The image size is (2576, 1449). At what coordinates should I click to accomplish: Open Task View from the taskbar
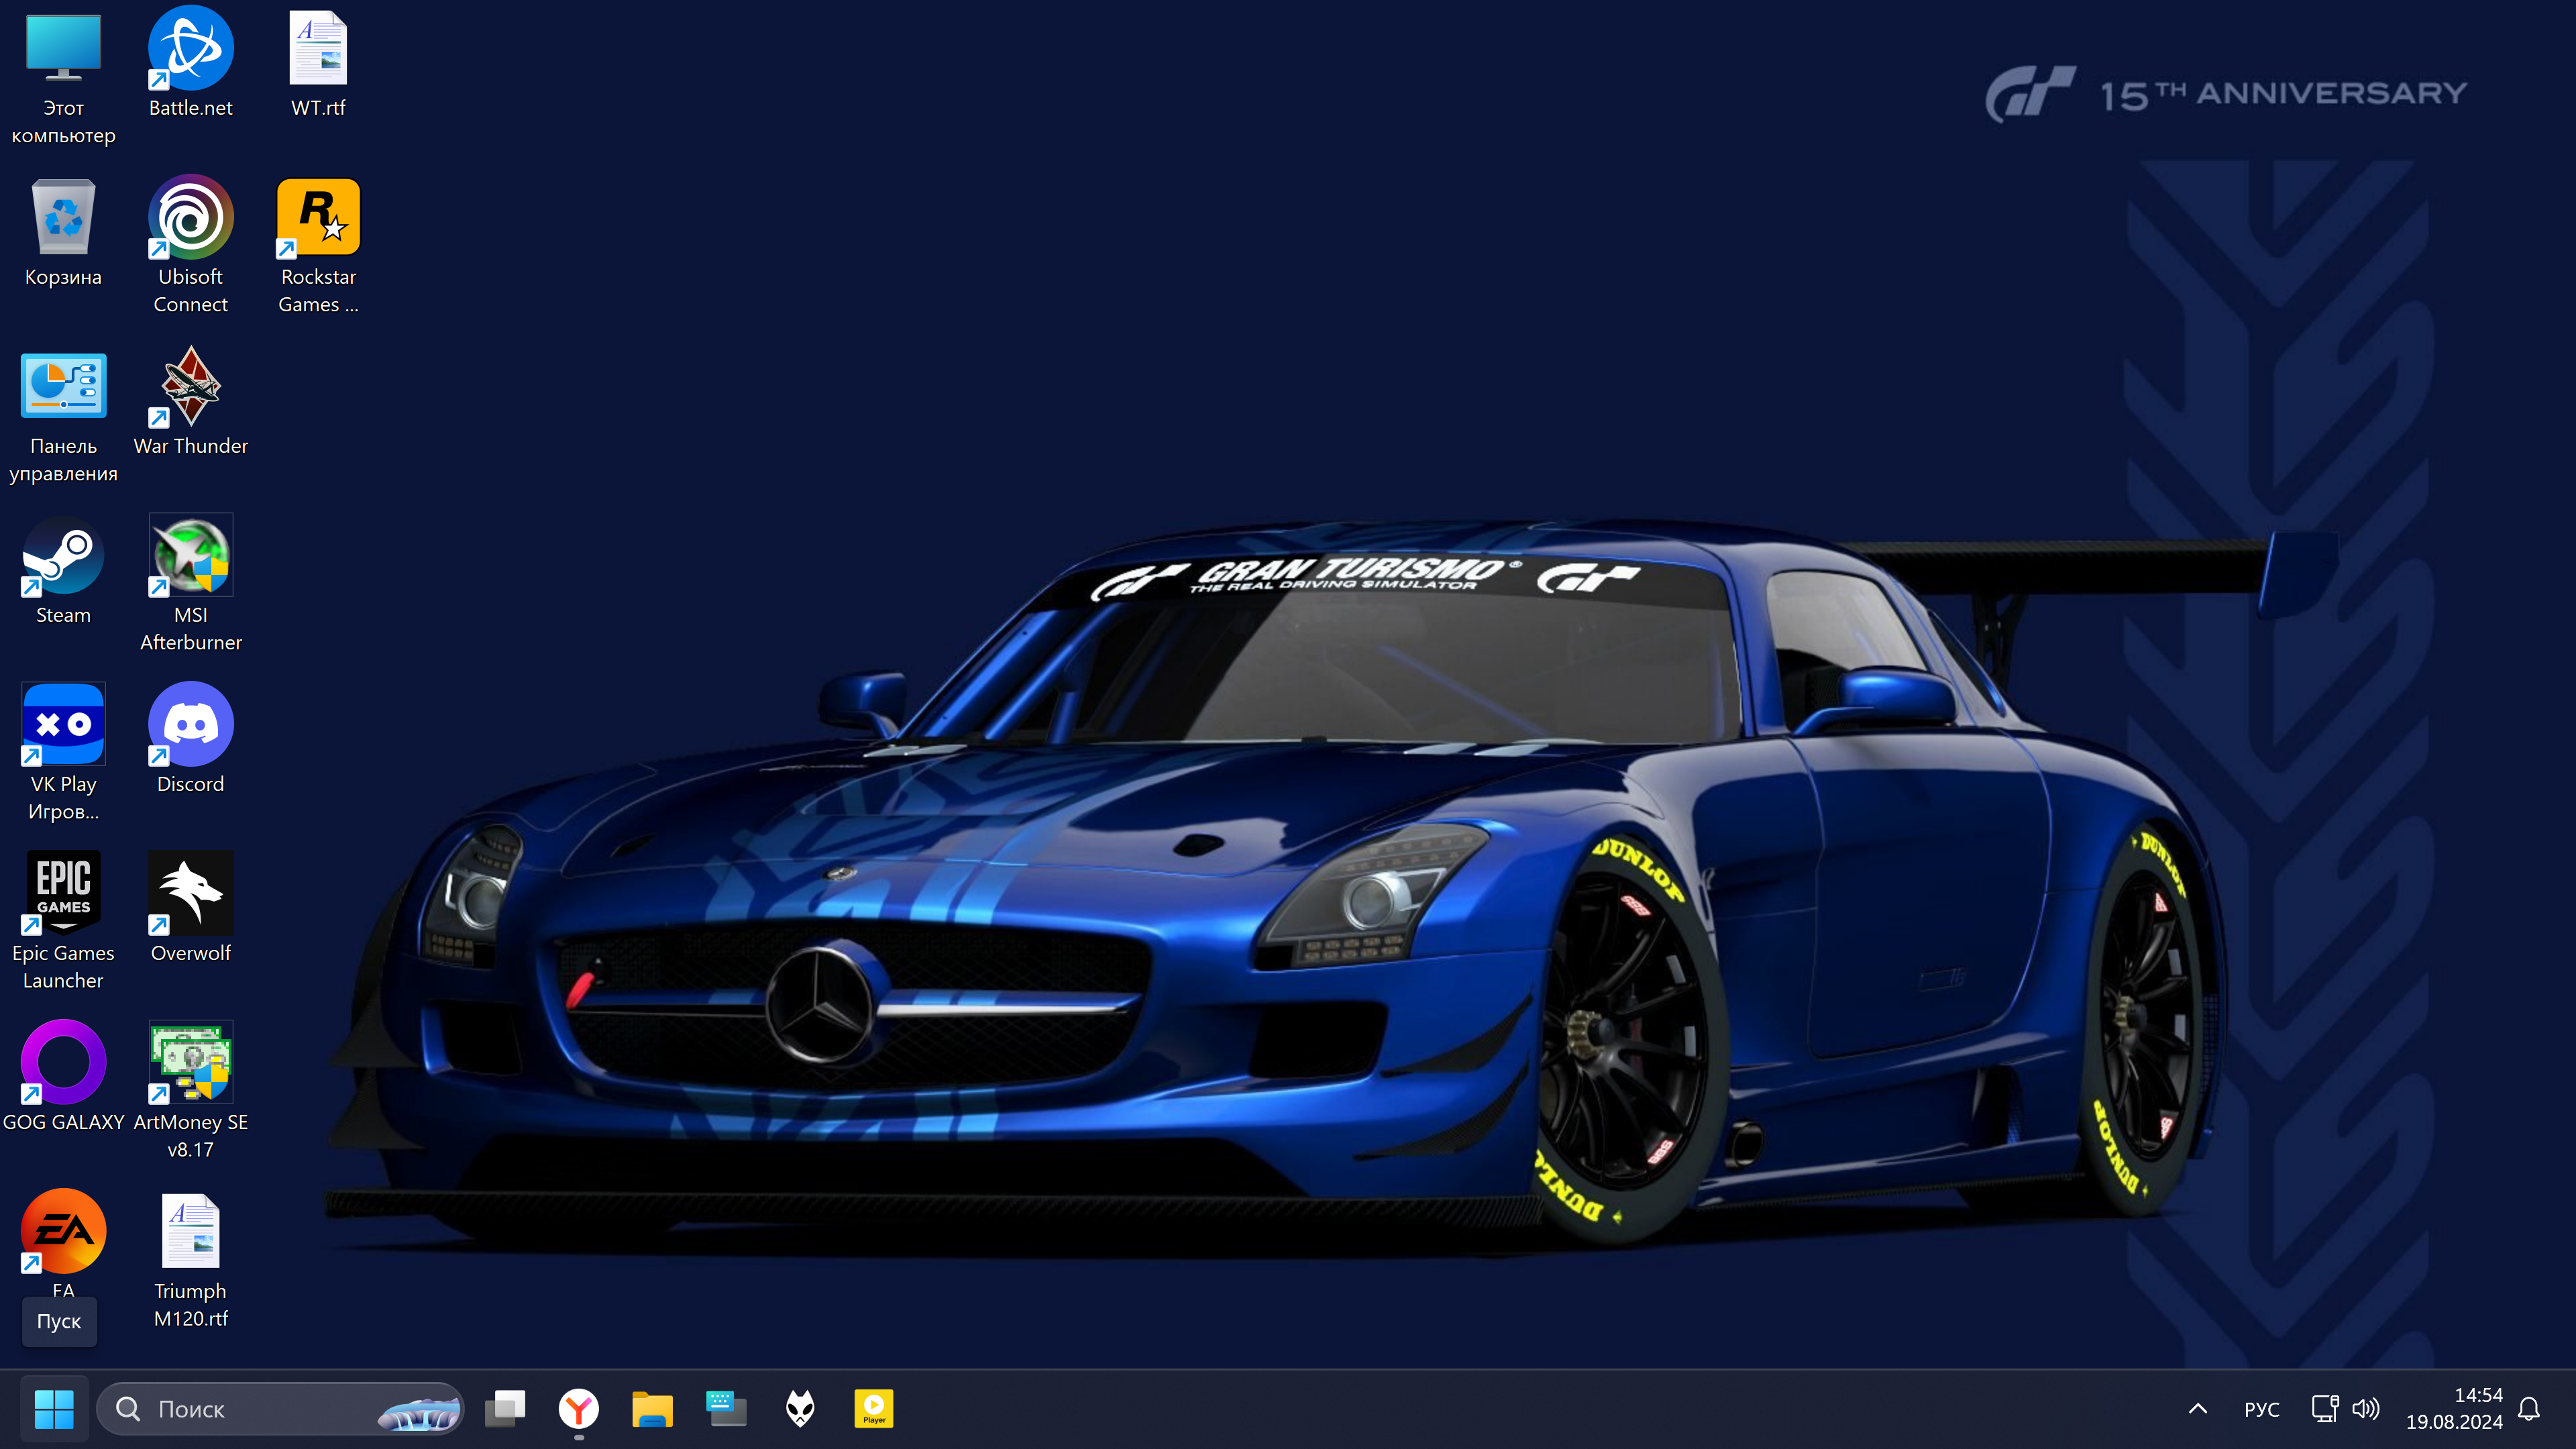(x=505, y=1409)
